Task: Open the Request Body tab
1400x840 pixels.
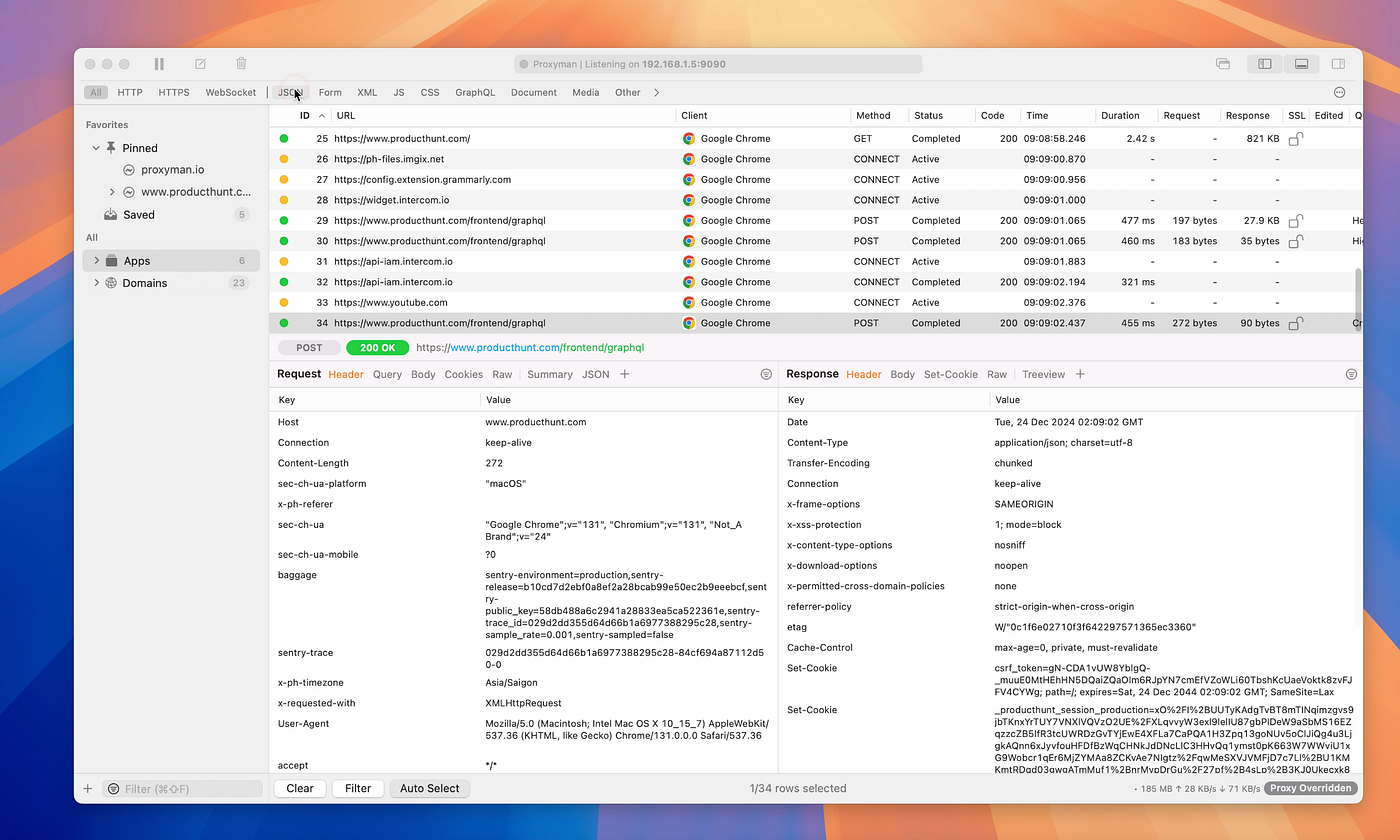Action: coord(423,374)
